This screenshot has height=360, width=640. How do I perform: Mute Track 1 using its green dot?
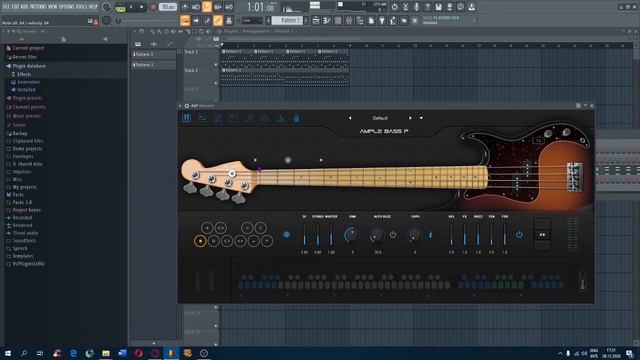coord(216,64)
